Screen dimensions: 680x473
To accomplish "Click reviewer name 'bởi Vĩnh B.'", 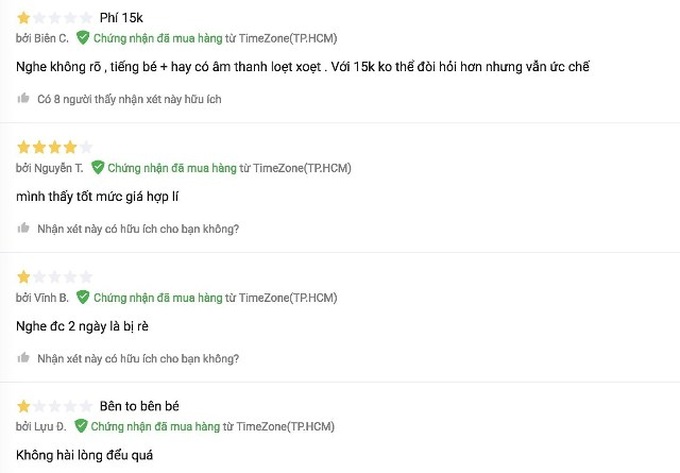I will pyautogui.click(x=42, y=298).
